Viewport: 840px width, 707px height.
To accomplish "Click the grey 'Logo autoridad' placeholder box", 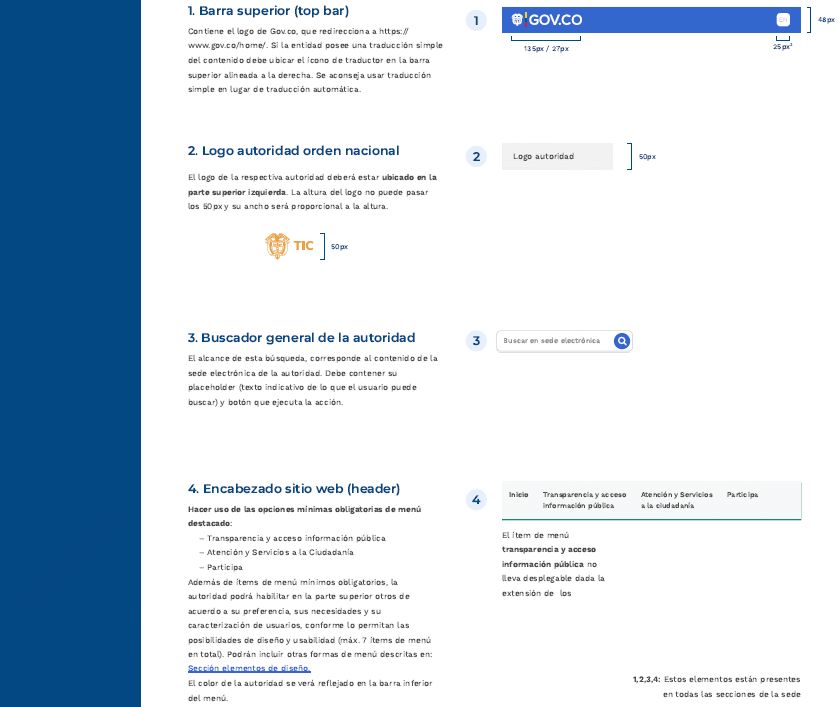I will point(556,157).
